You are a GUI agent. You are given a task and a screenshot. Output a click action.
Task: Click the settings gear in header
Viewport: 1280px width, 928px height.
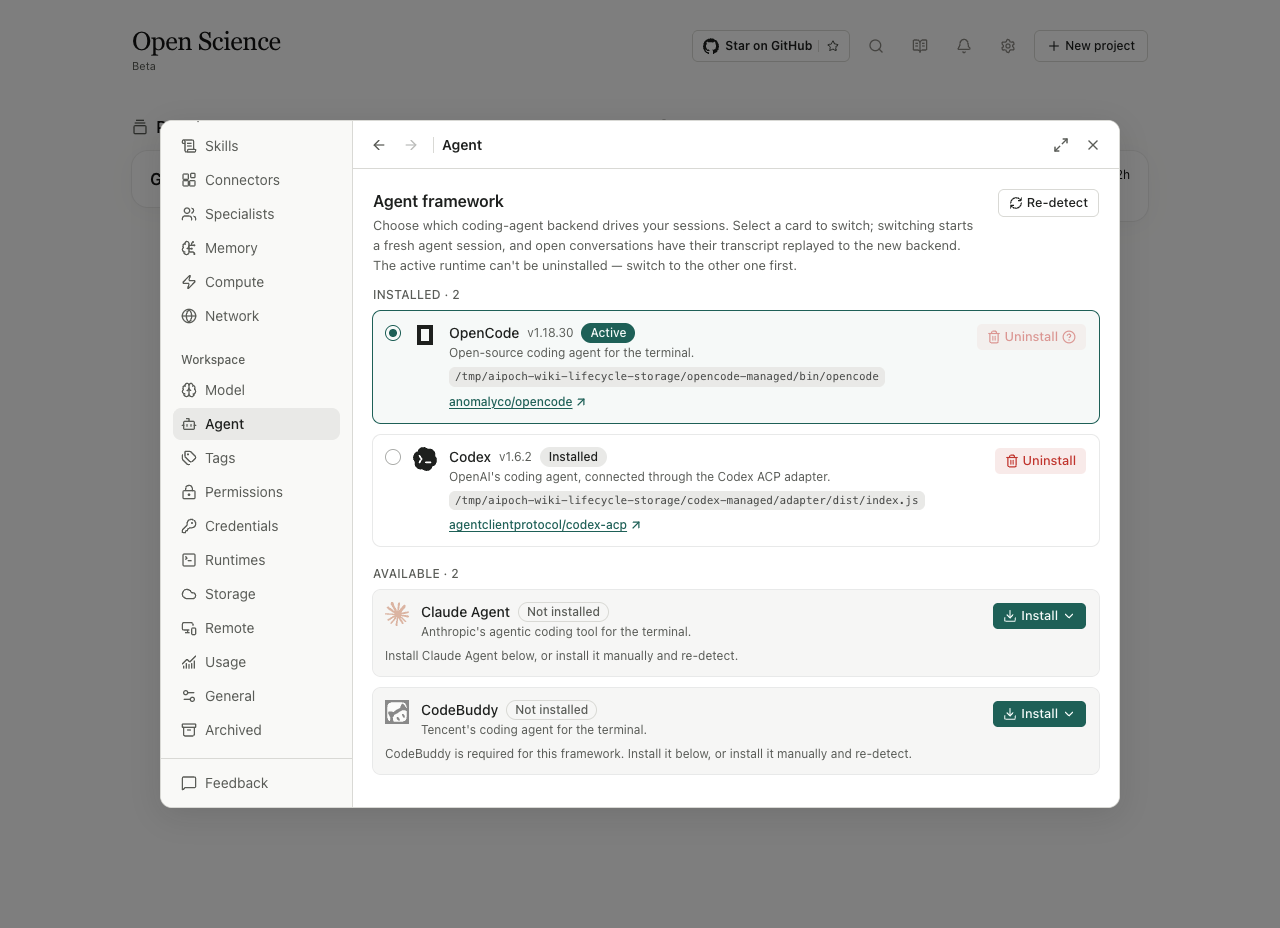(x=1008, y=46)
